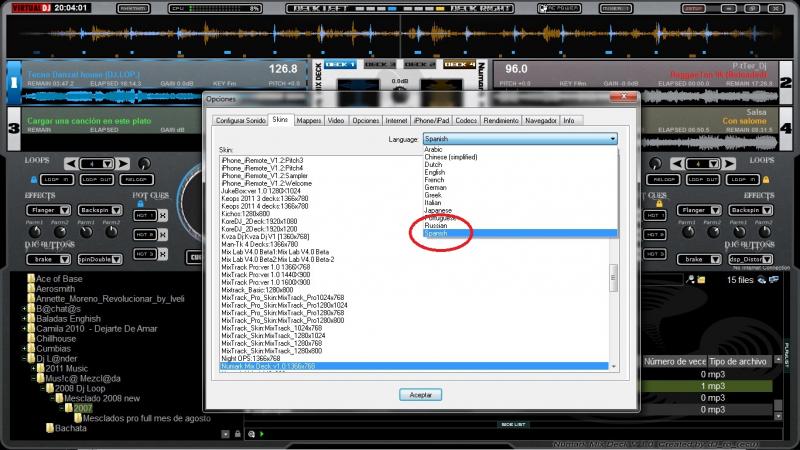
Task: Adjust right deck Backspin Parm2 knob
Action: click(x=764, y=232)
